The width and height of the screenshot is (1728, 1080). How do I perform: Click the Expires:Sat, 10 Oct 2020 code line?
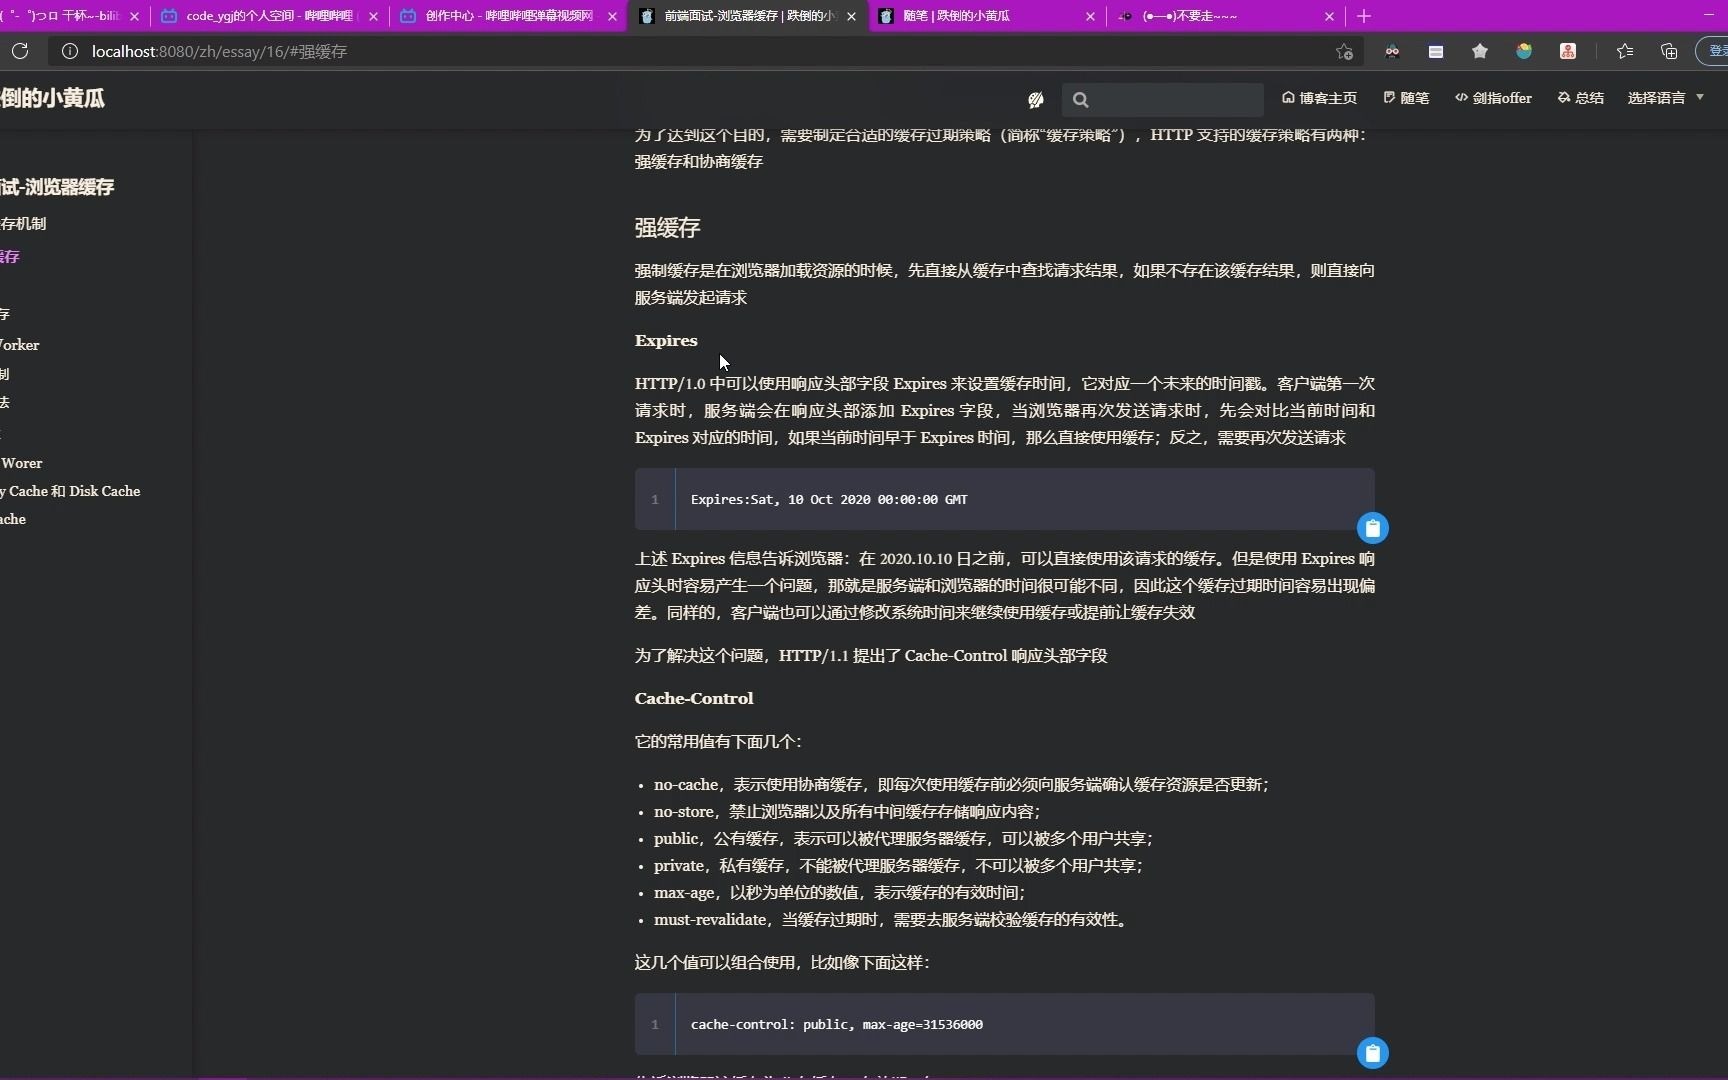pos(829,499)
